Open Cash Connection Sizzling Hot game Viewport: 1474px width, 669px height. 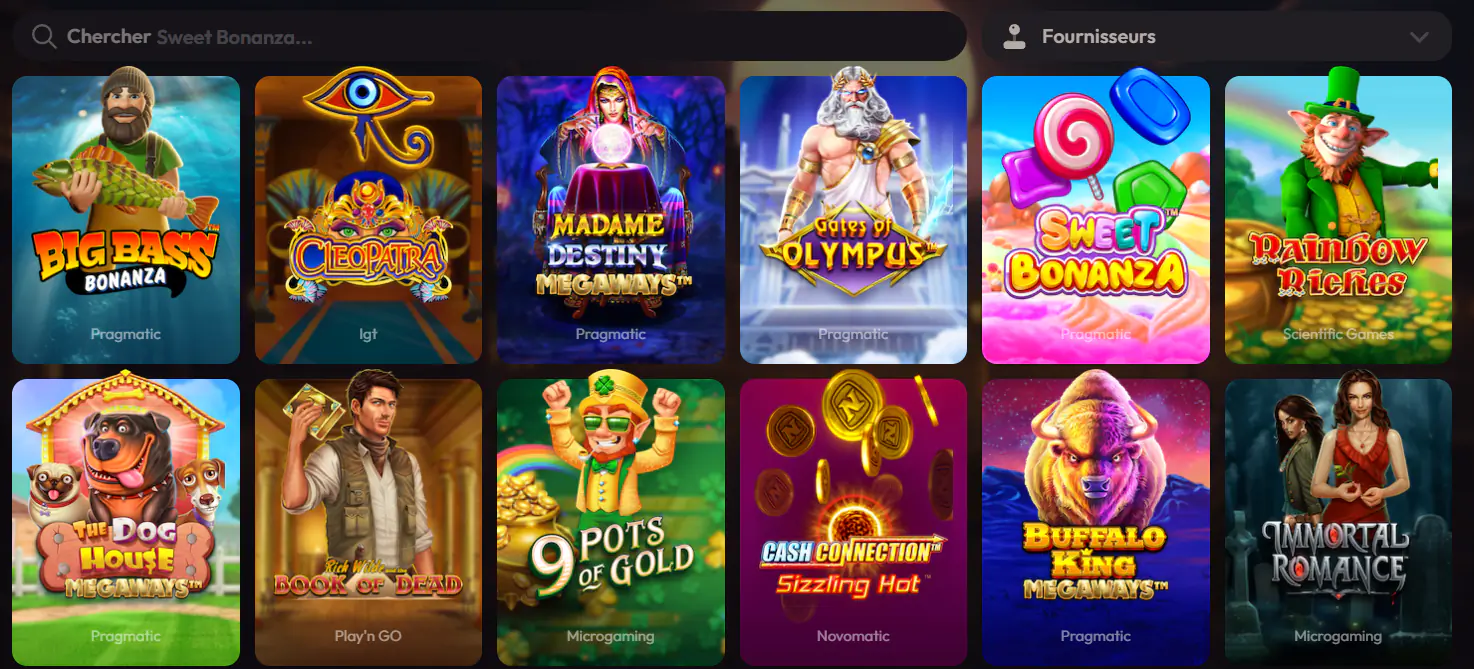(x=853, y=522)
